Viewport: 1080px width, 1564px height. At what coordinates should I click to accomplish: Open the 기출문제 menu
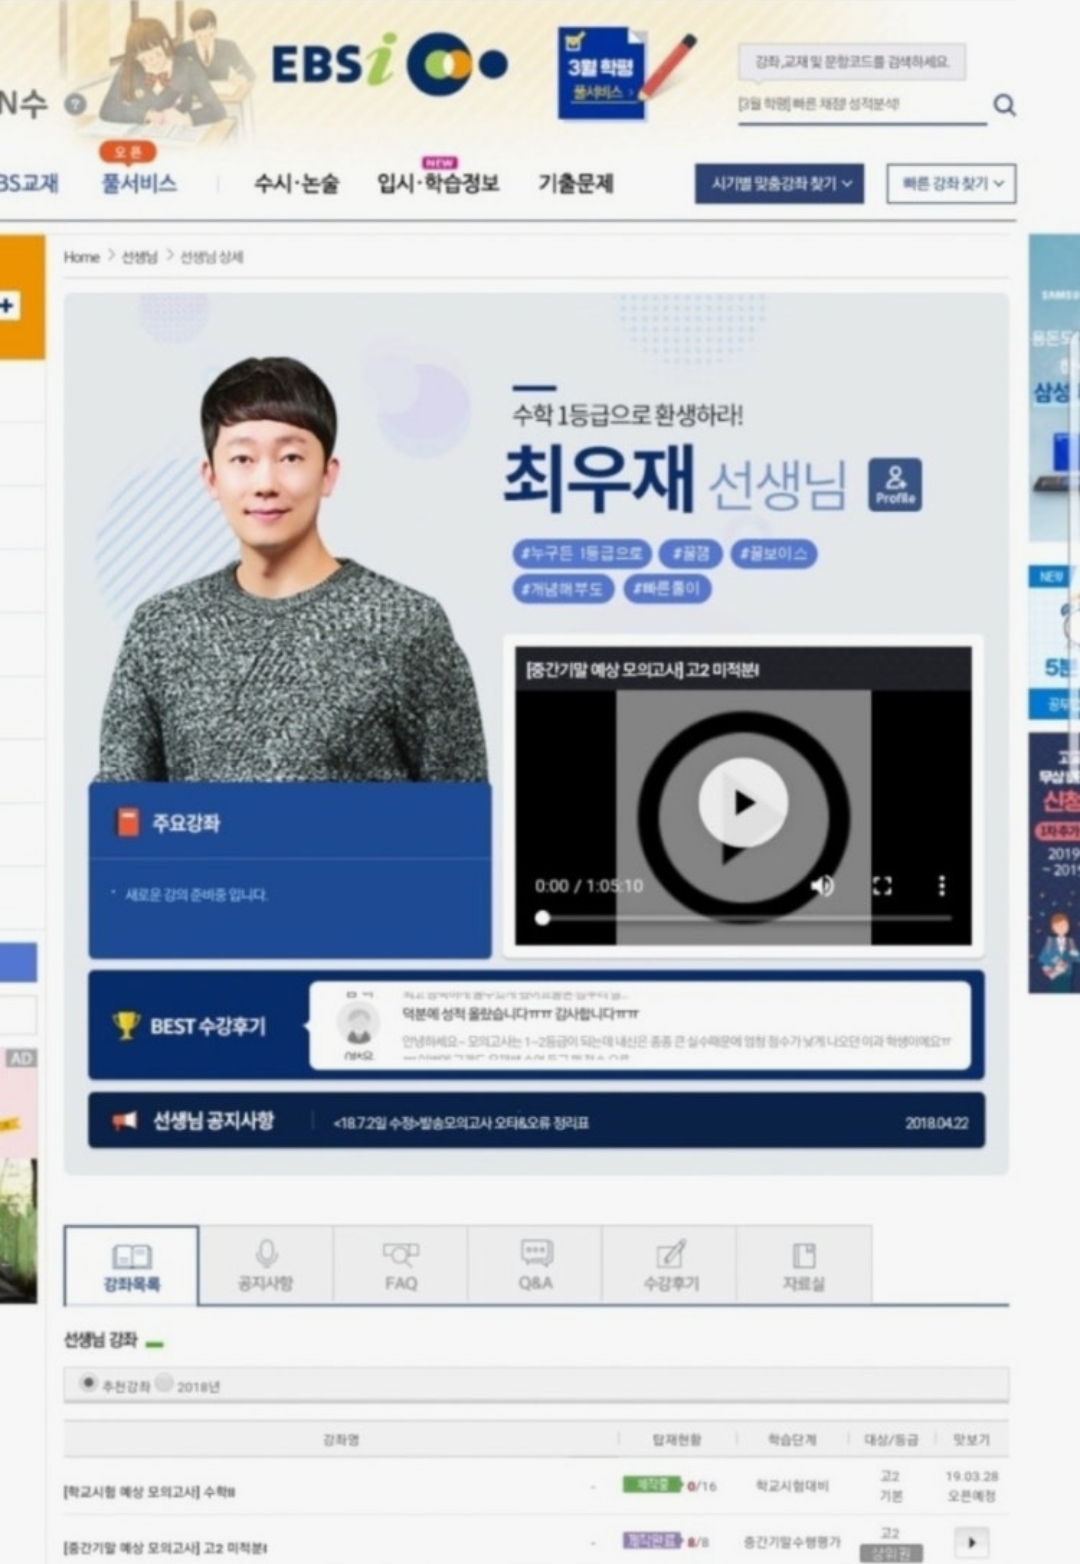[575, 183]
